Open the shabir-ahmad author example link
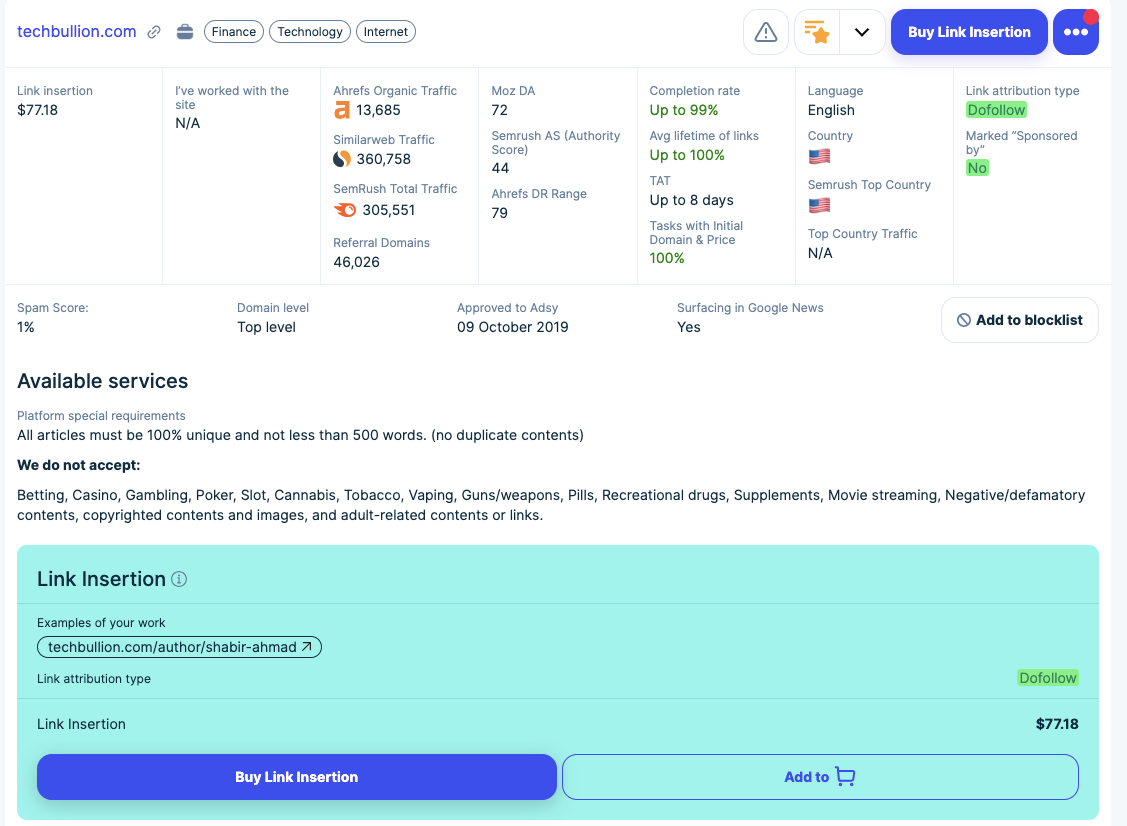 pos(179,647)
